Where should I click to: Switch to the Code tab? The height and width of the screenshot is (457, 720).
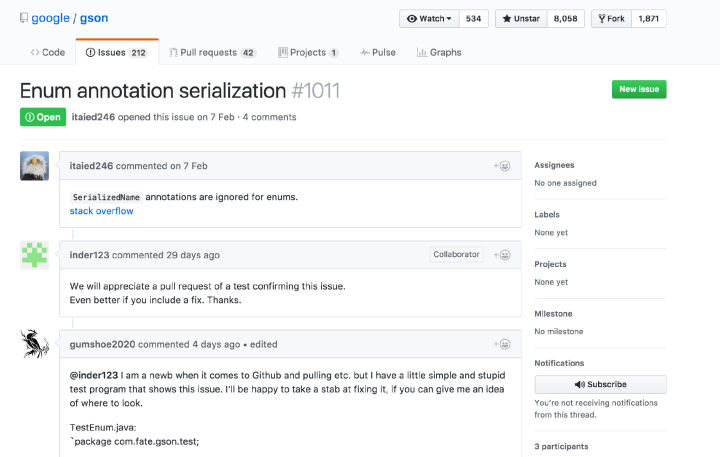(x=48, y=52)
